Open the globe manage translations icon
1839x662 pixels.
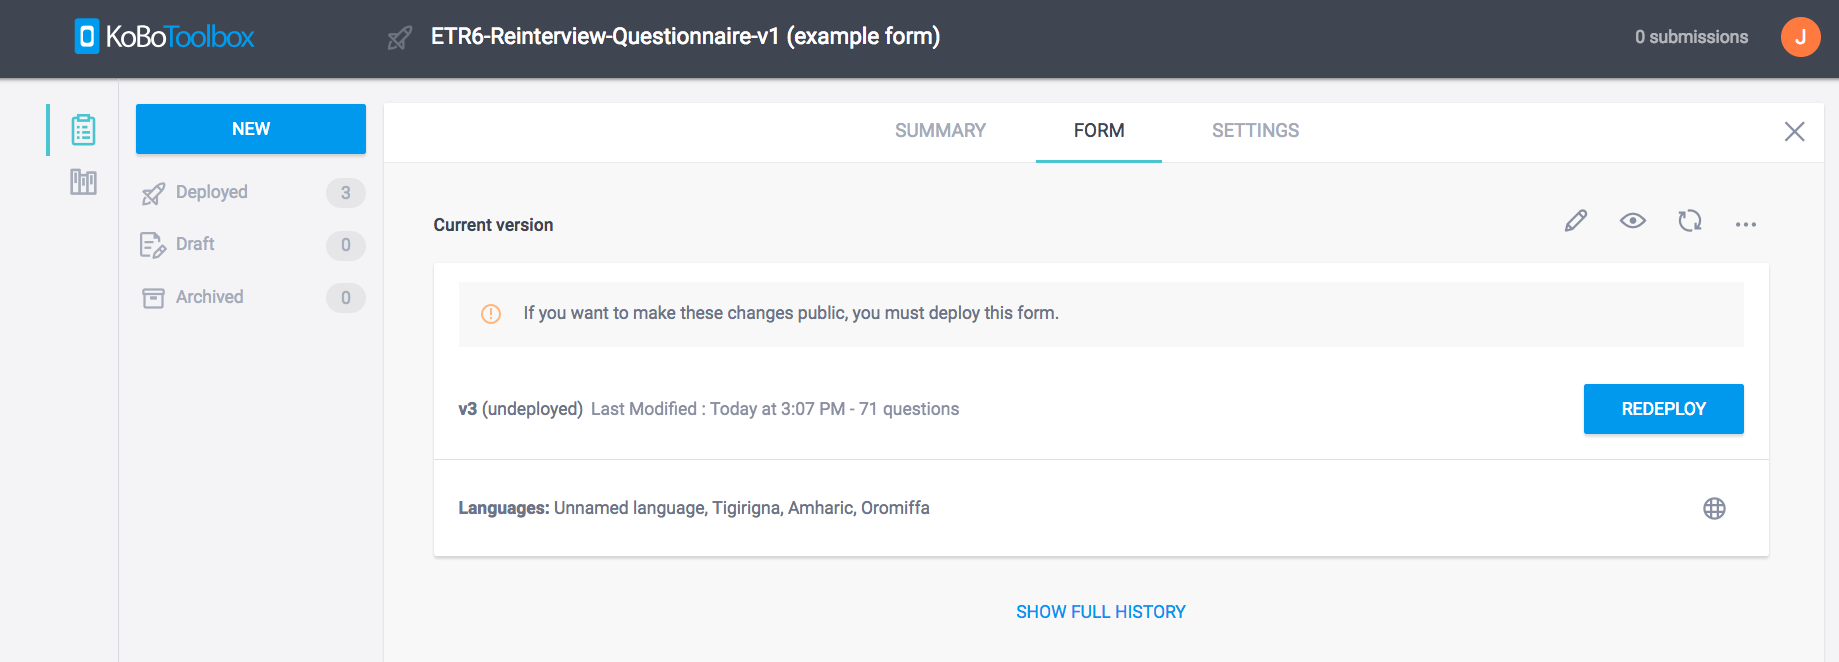point(1714,509)
